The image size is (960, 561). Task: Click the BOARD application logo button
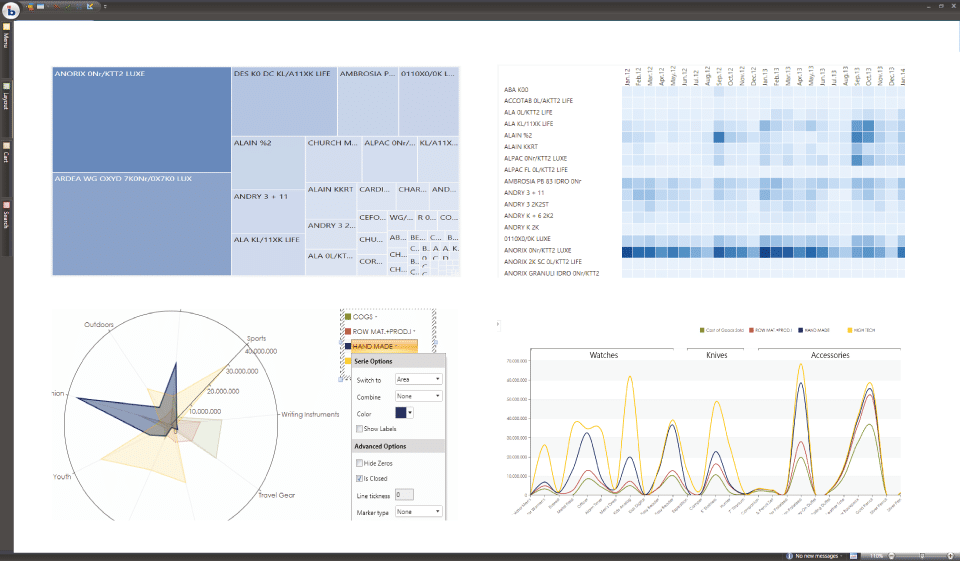click(x=10, y=9)
